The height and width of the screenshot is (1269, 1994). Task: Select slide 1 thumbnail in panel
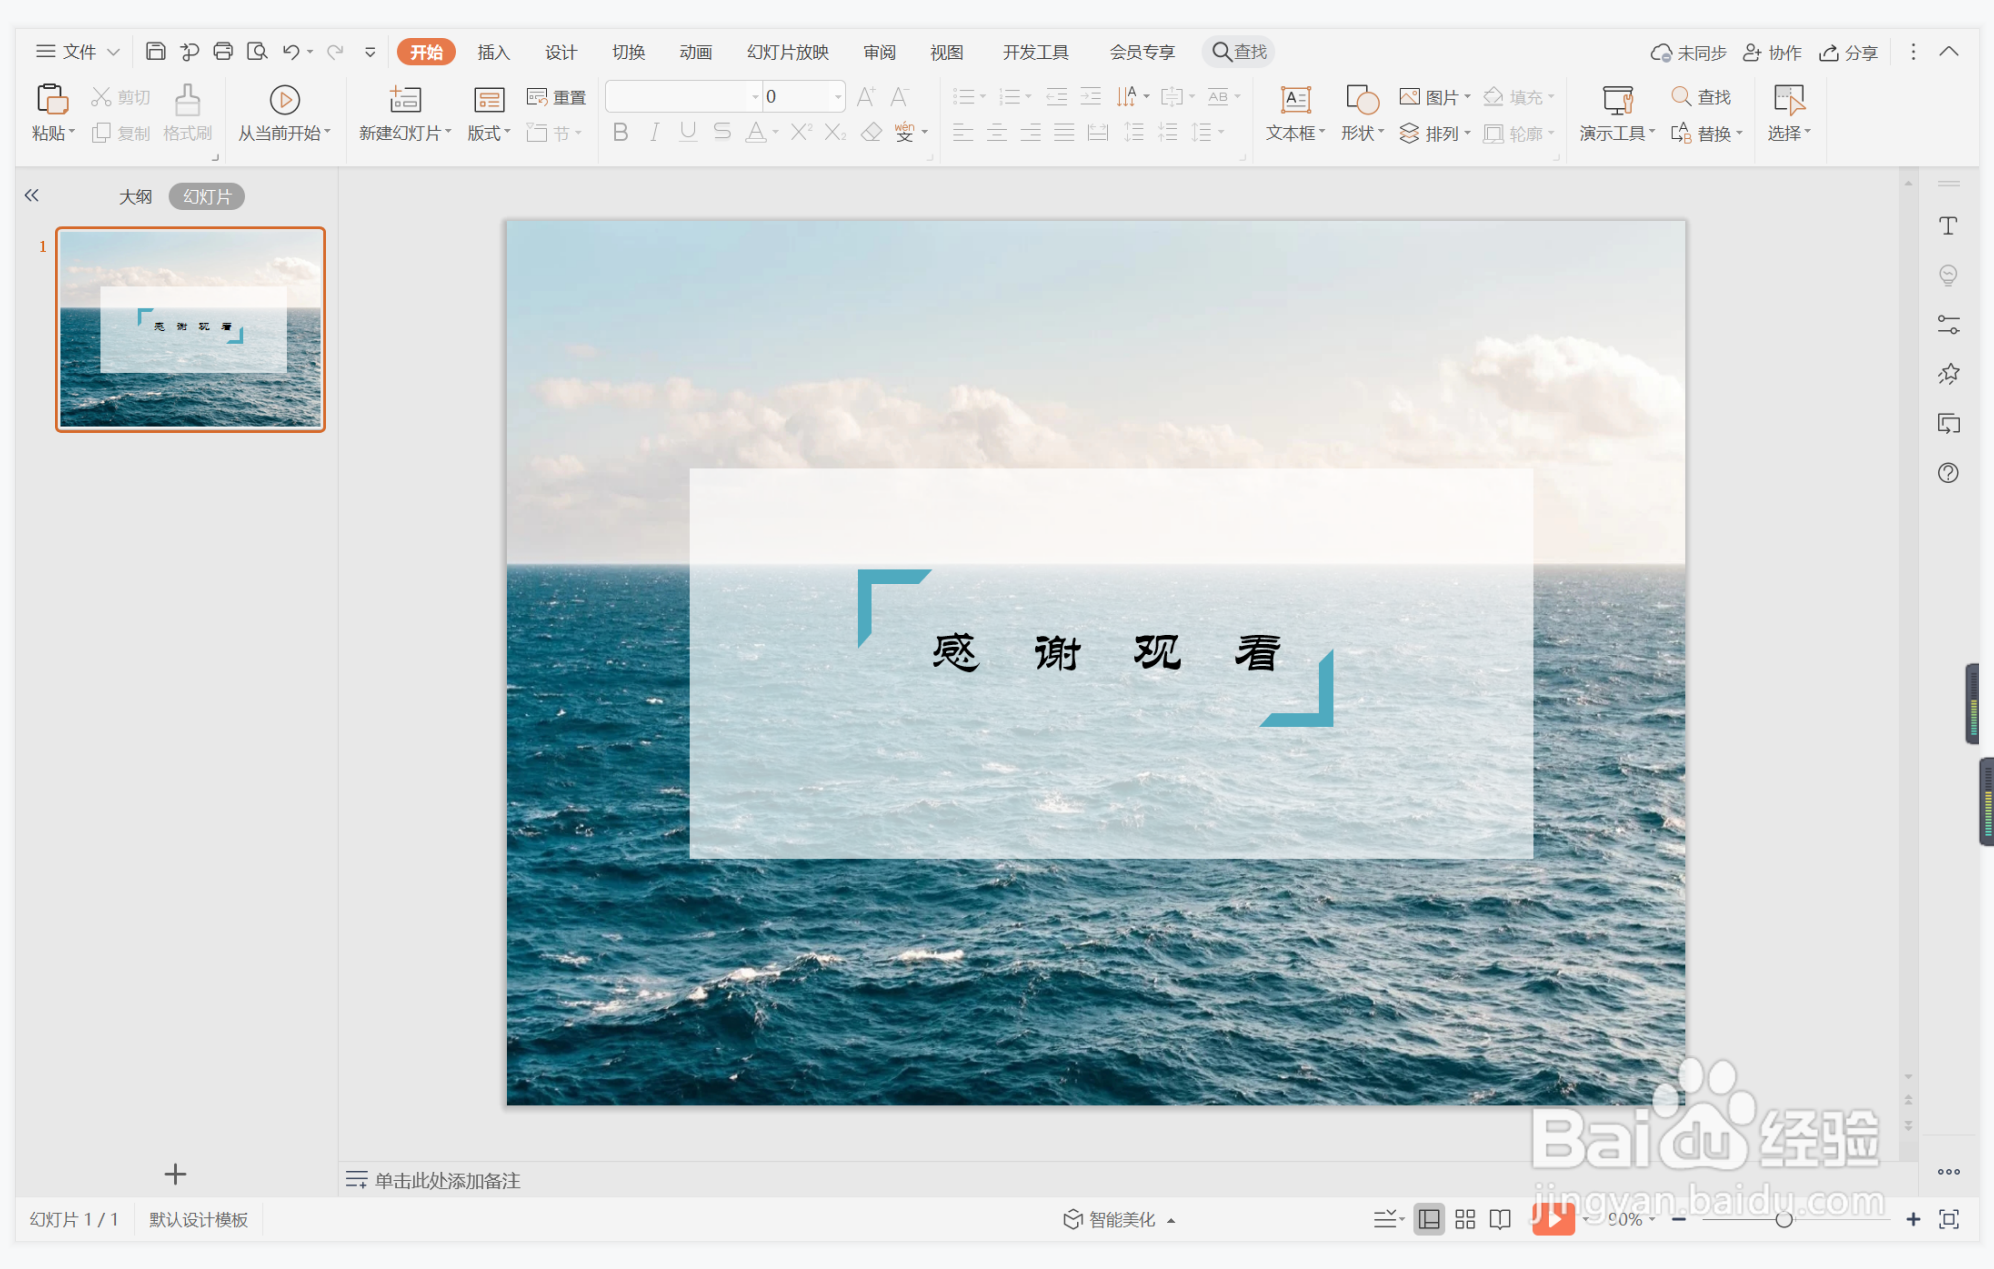[190, 329]
